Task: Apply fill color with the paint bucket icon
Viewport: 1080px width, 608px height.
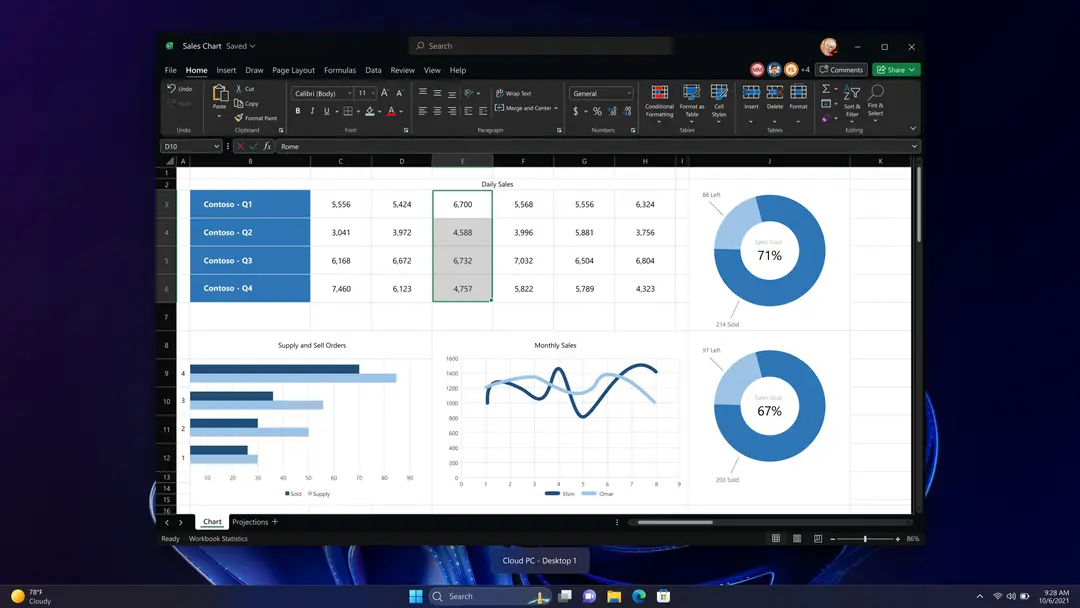Action: [370, 111]
